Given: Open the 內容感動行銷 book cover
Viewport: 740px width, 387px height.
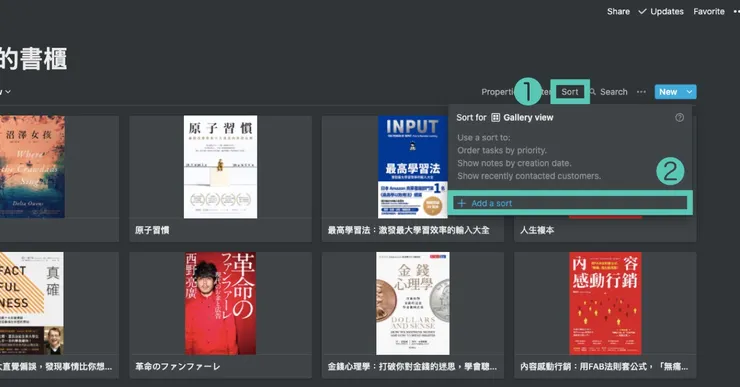Looking at the screenshot, I should [x=605, y=303].
